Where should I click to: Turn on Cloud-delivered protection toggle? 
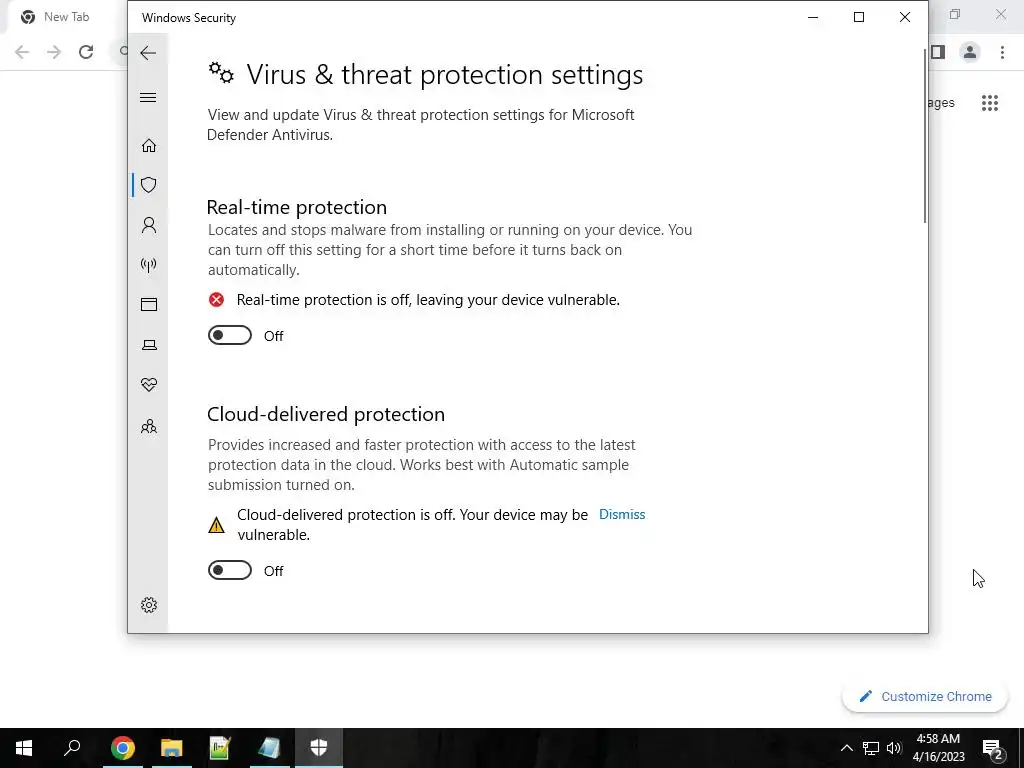pyautogui.click(x=229, y=570)
